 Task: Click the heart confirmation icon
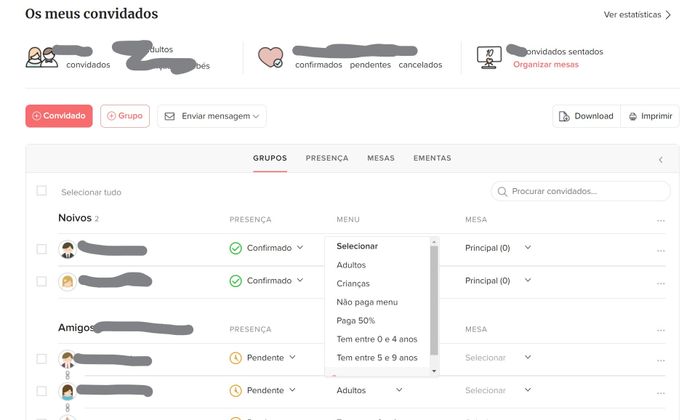point(271,57)
